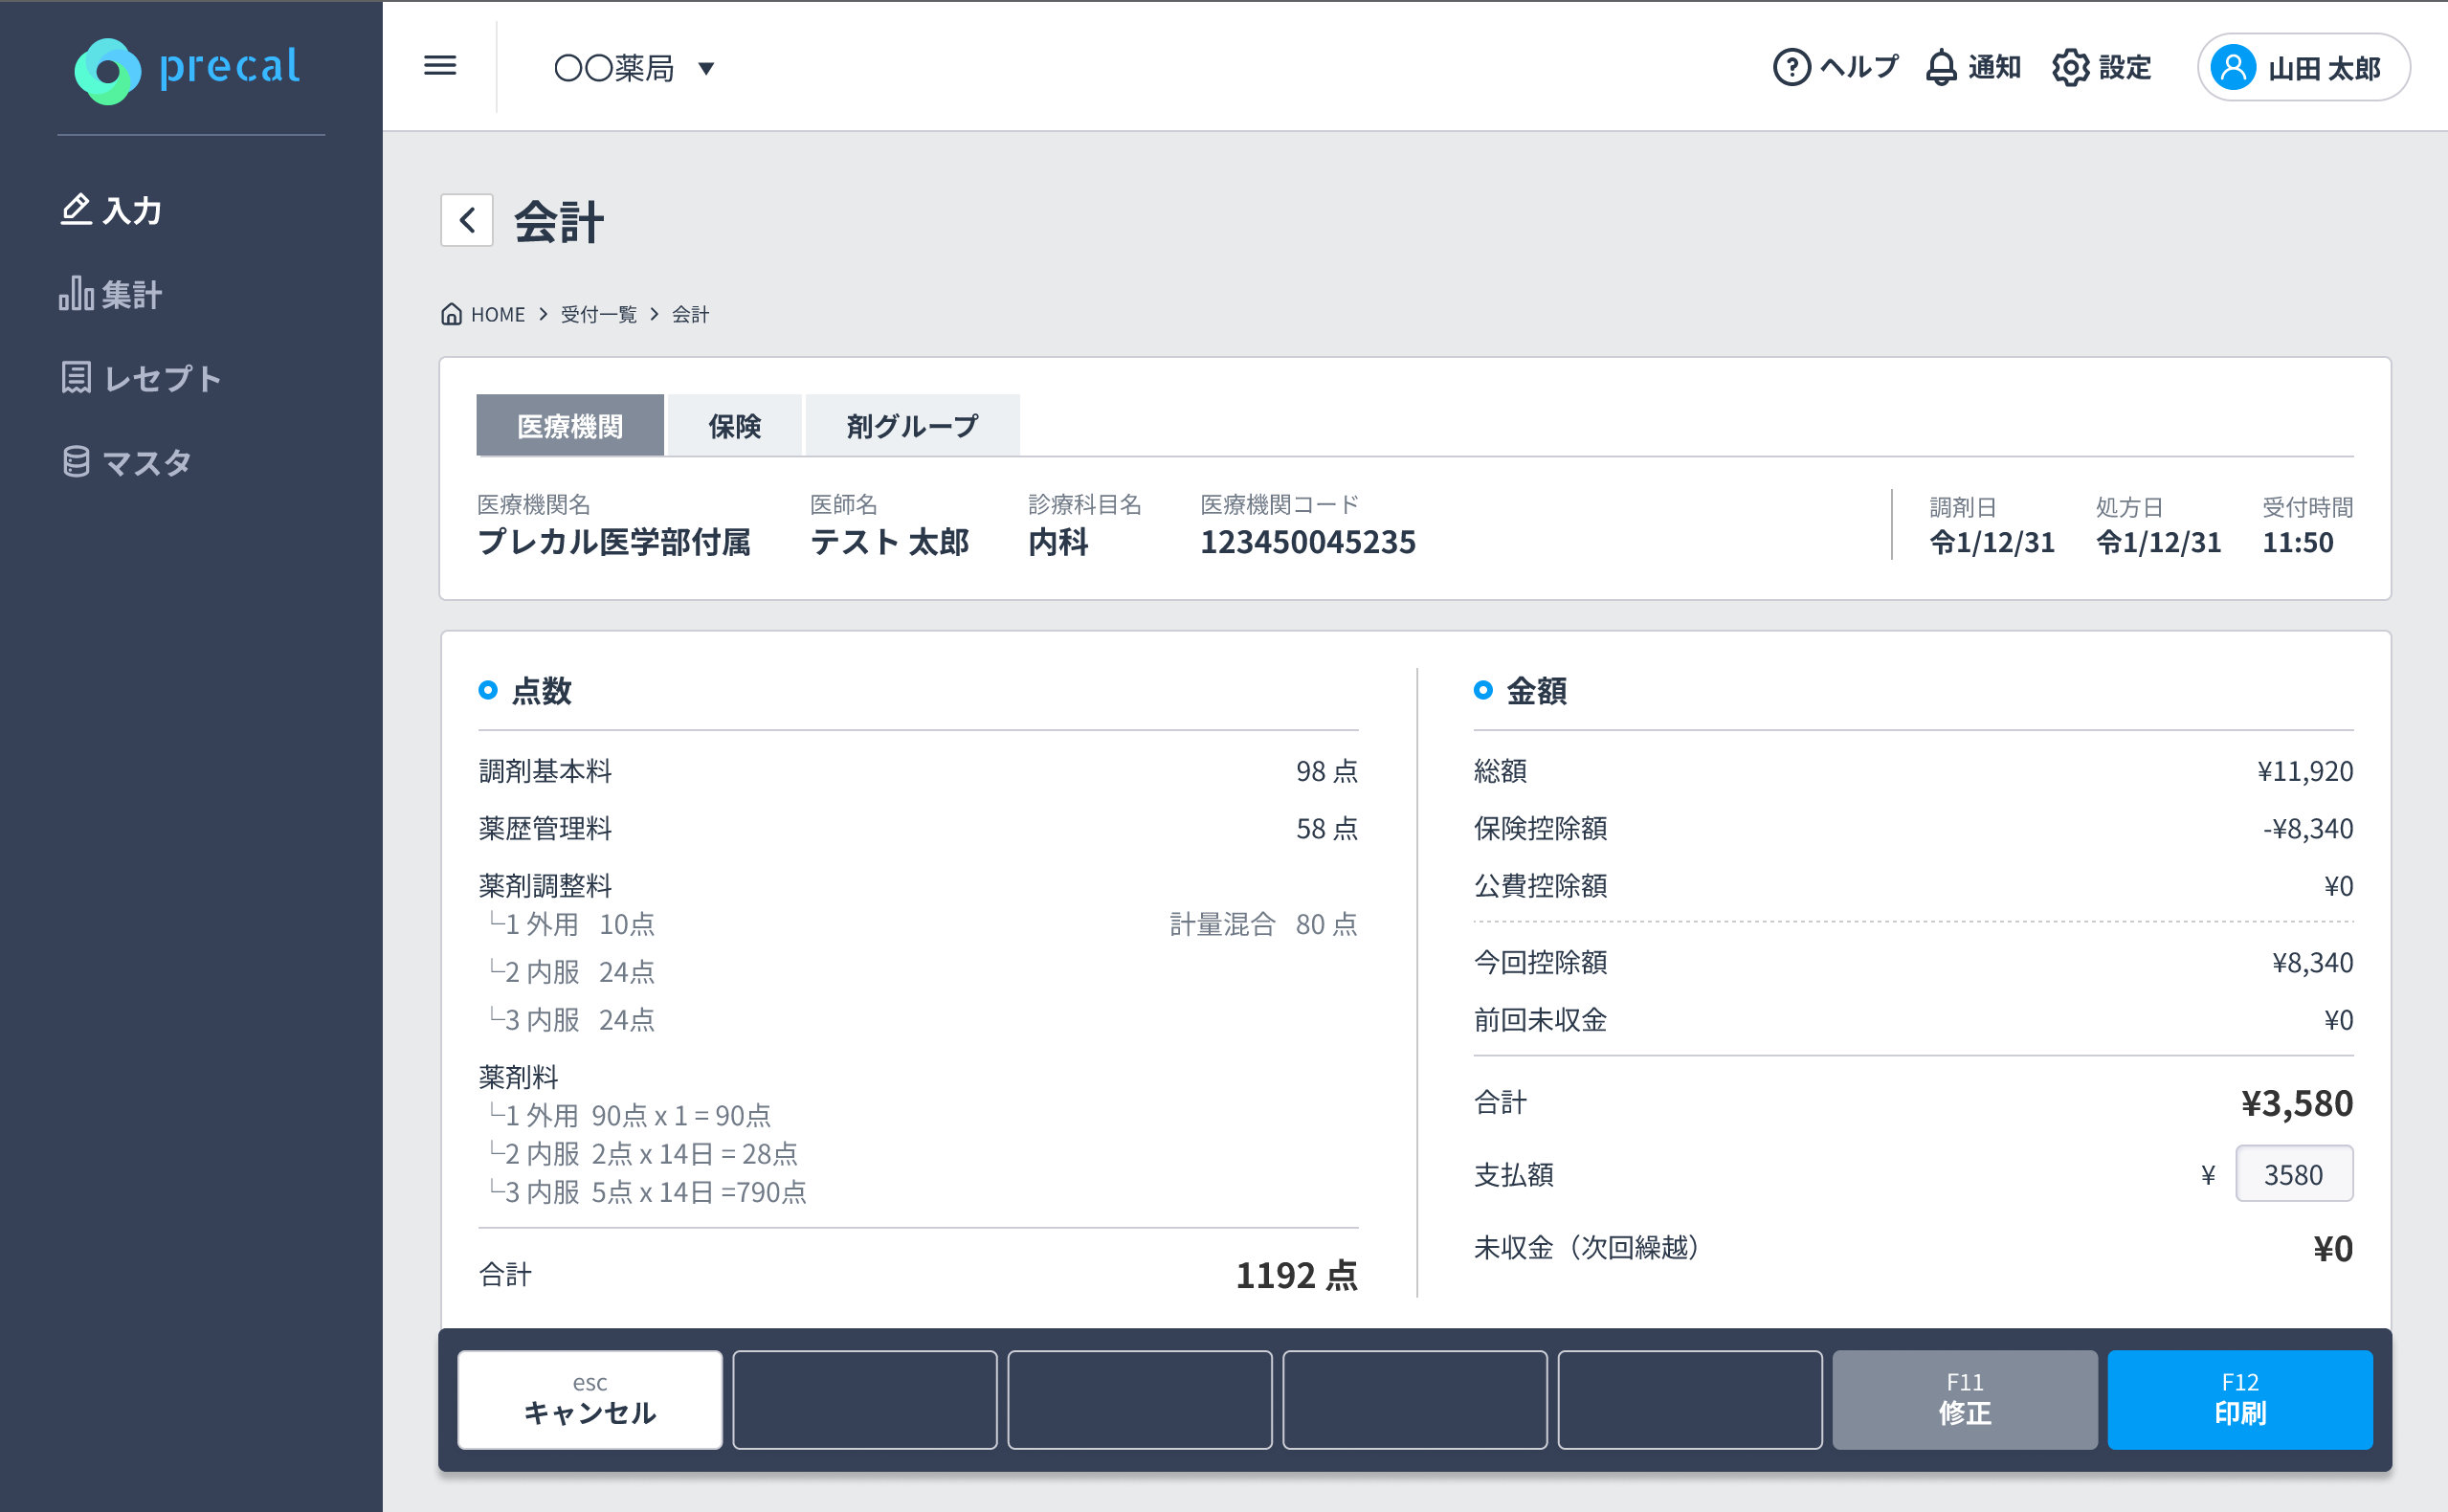The height and width of the screenshot is (1512, 2448).
Task: Click the 山田 太郎 user avatar
Action: coord(2233,67)
